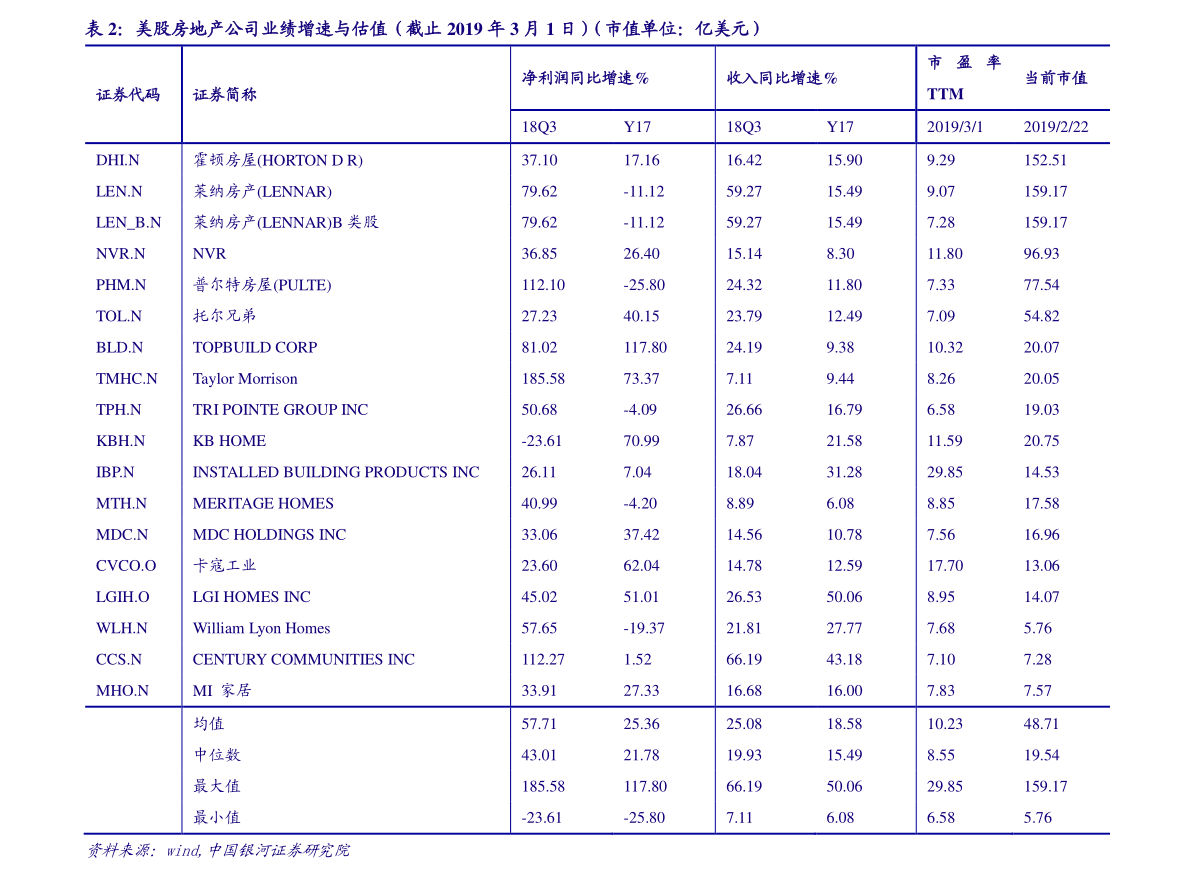Click the 证券代码 column header
The width and height of the screenshot is (1191, 880).
tap(127, 95)
